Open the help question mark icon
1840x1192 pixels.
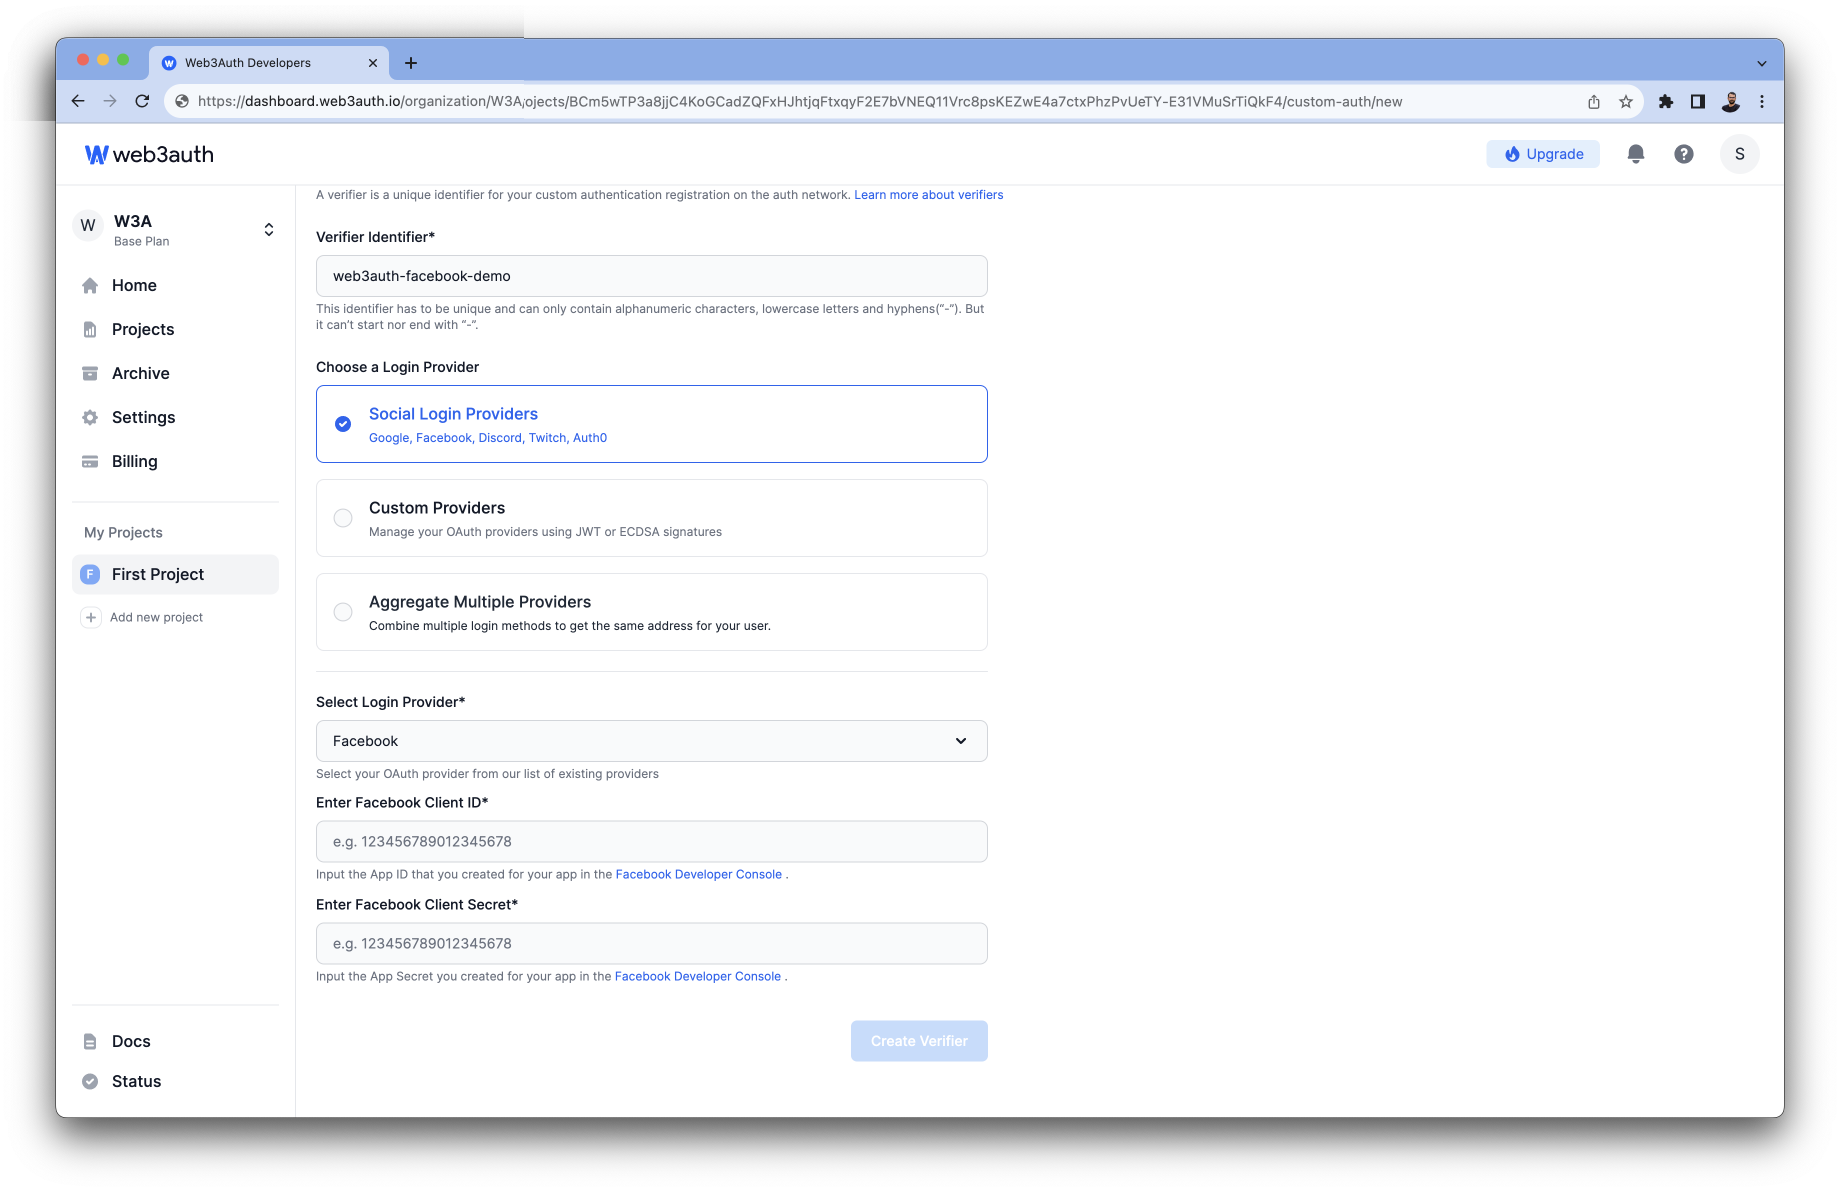pyautogui.click(x=1684, y=154)
